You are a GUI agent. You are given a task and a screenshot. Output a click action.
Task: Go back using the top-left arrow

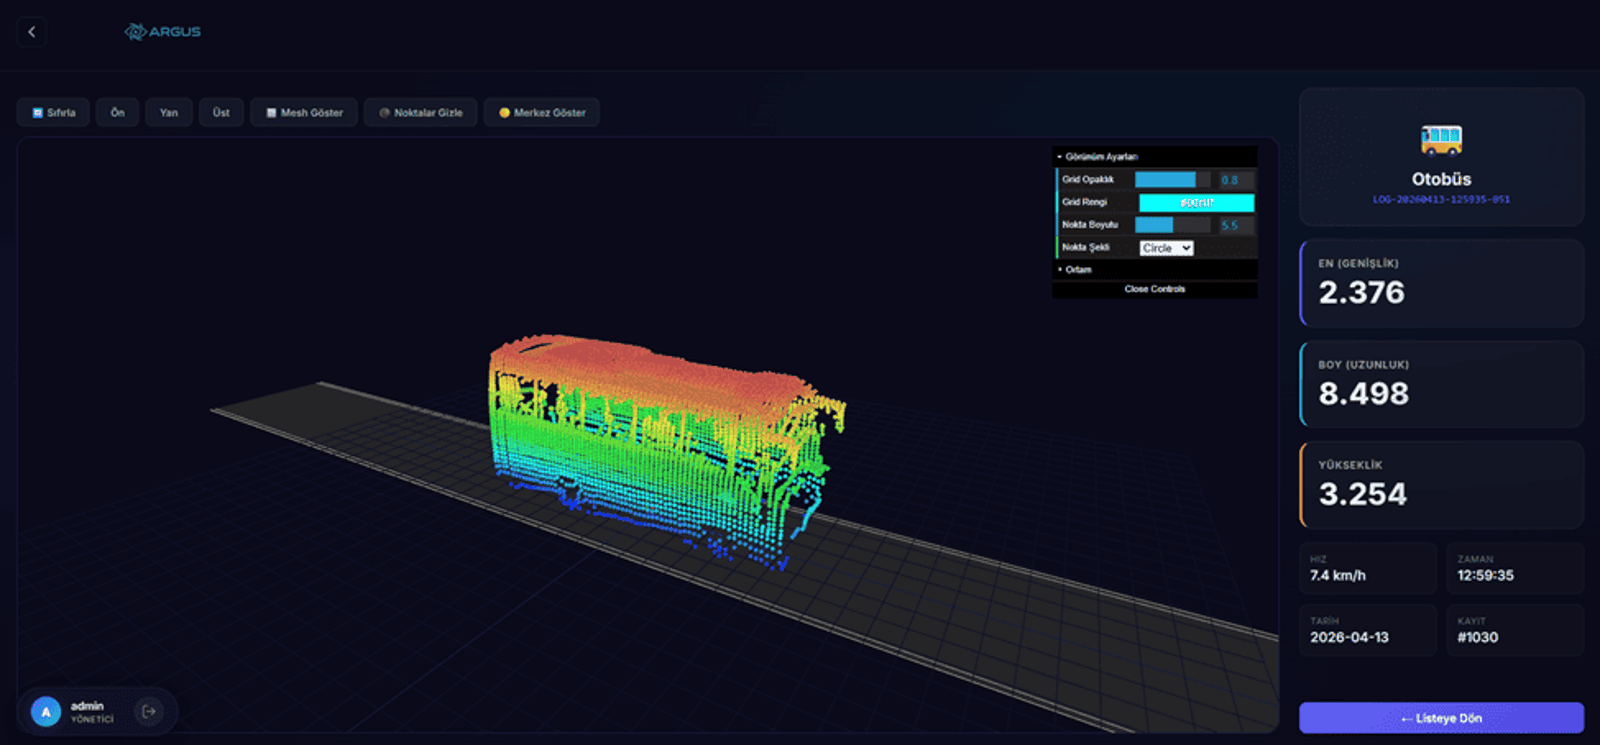tap(31, 32)
